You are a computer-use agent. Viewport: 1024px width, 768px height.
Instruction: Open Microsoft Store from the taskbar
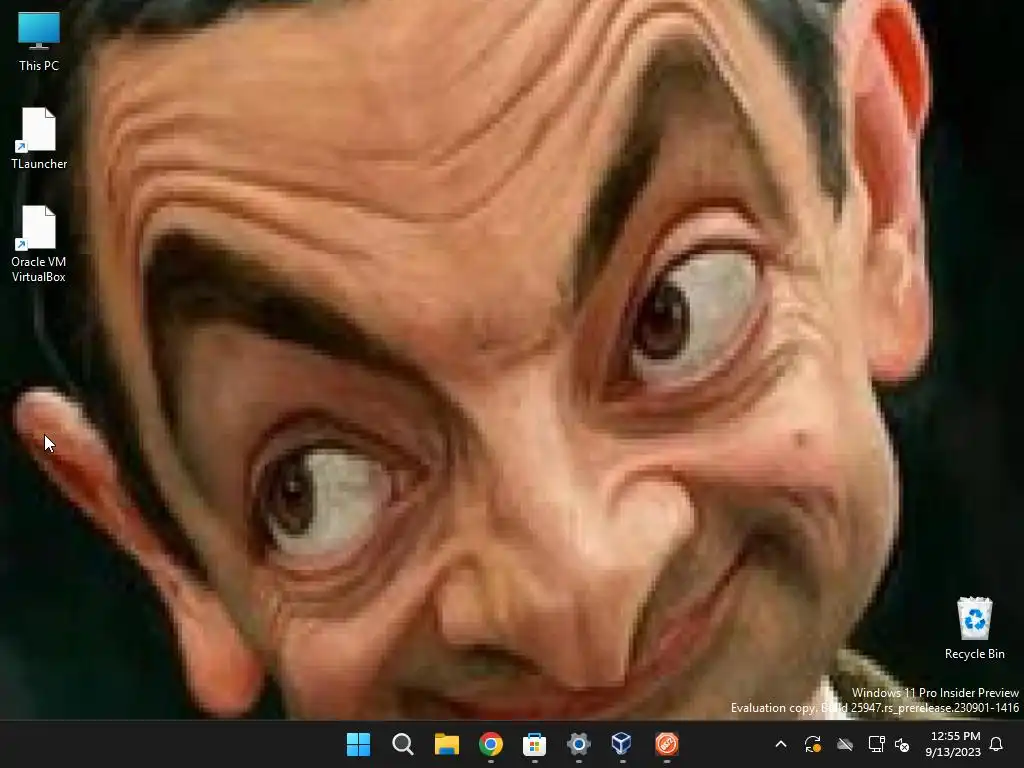click(x=534, y=744)
